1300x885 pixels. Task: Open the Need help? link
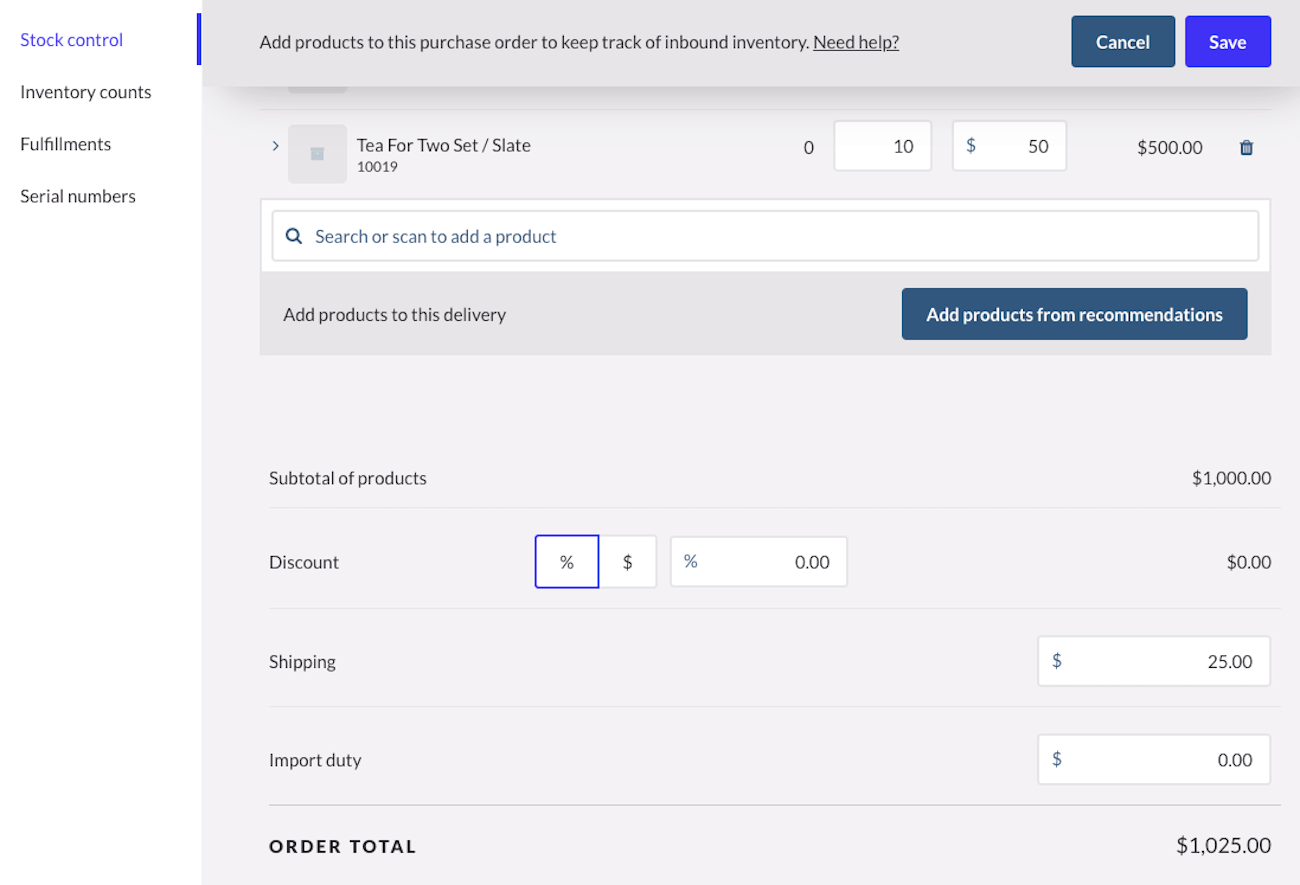[x=855, y=42]
